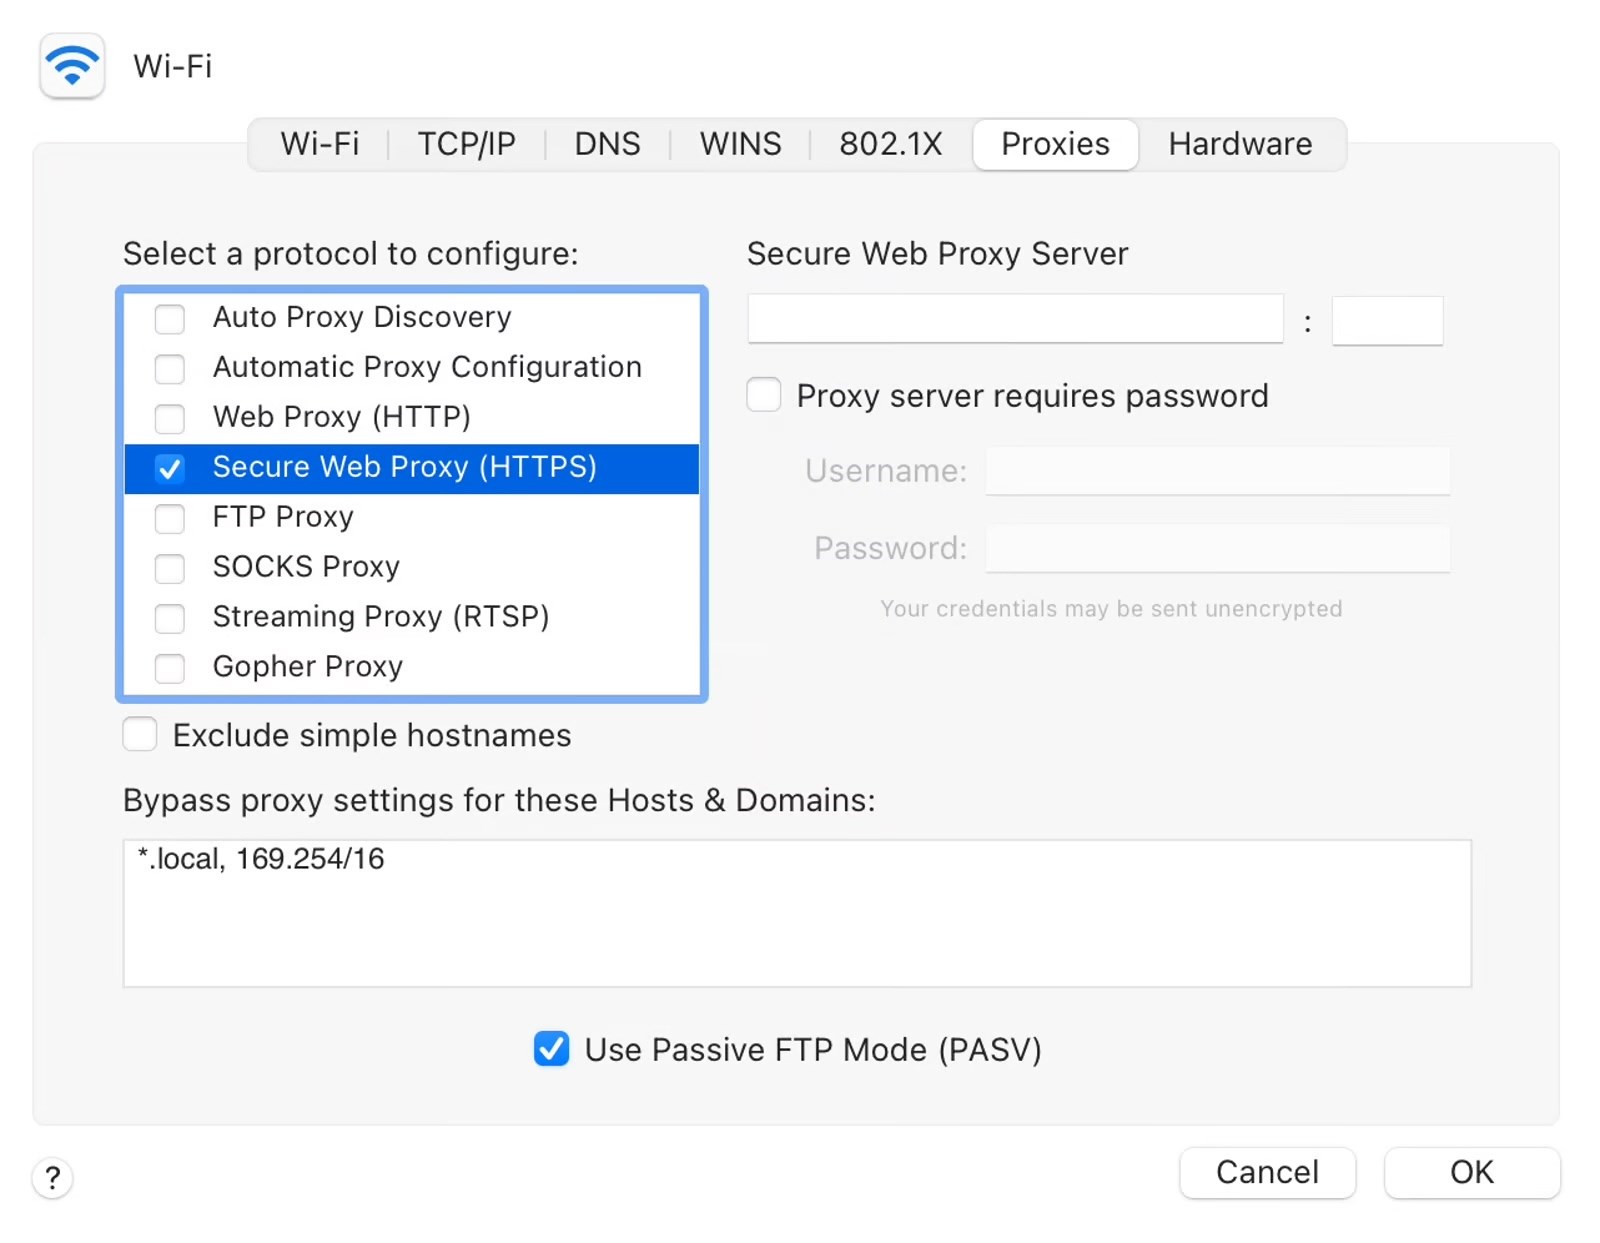Select the 802.1X tab
Image resolution: width=1600 pixels, height=1243 pixels.
[890, 144]
